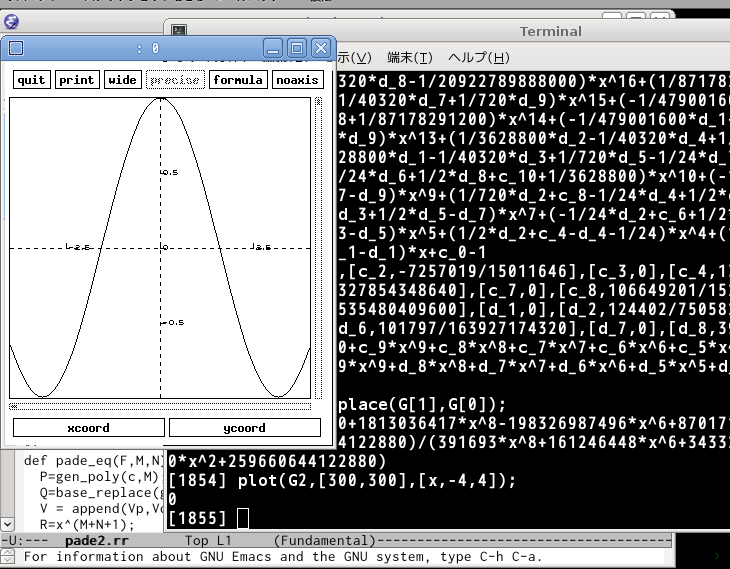Viewport: 730px width, 569px height.
Task: Click the xcoord field in plot window
Action: point(88,427)
